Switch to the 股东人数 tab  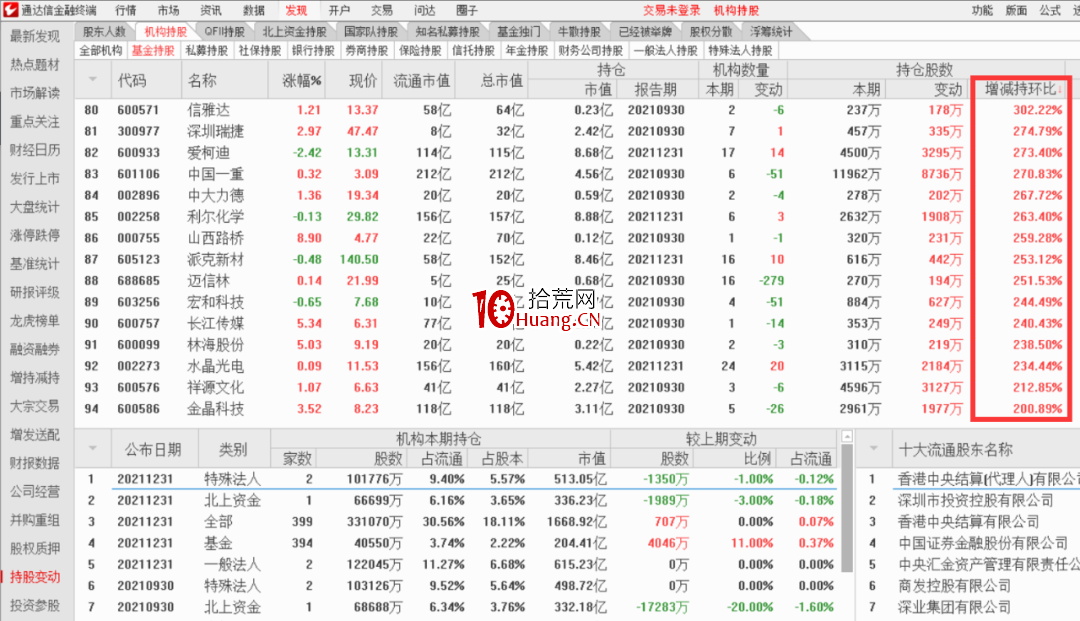click(x=105, y=32)
